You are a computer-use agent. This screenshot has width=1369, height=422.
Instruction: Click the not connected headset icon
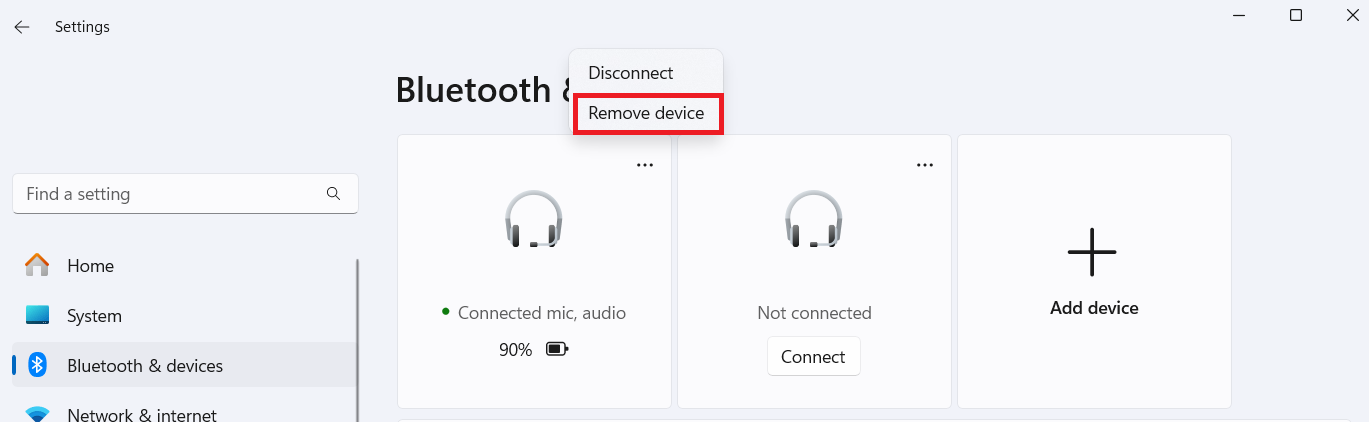coord(813,220)
